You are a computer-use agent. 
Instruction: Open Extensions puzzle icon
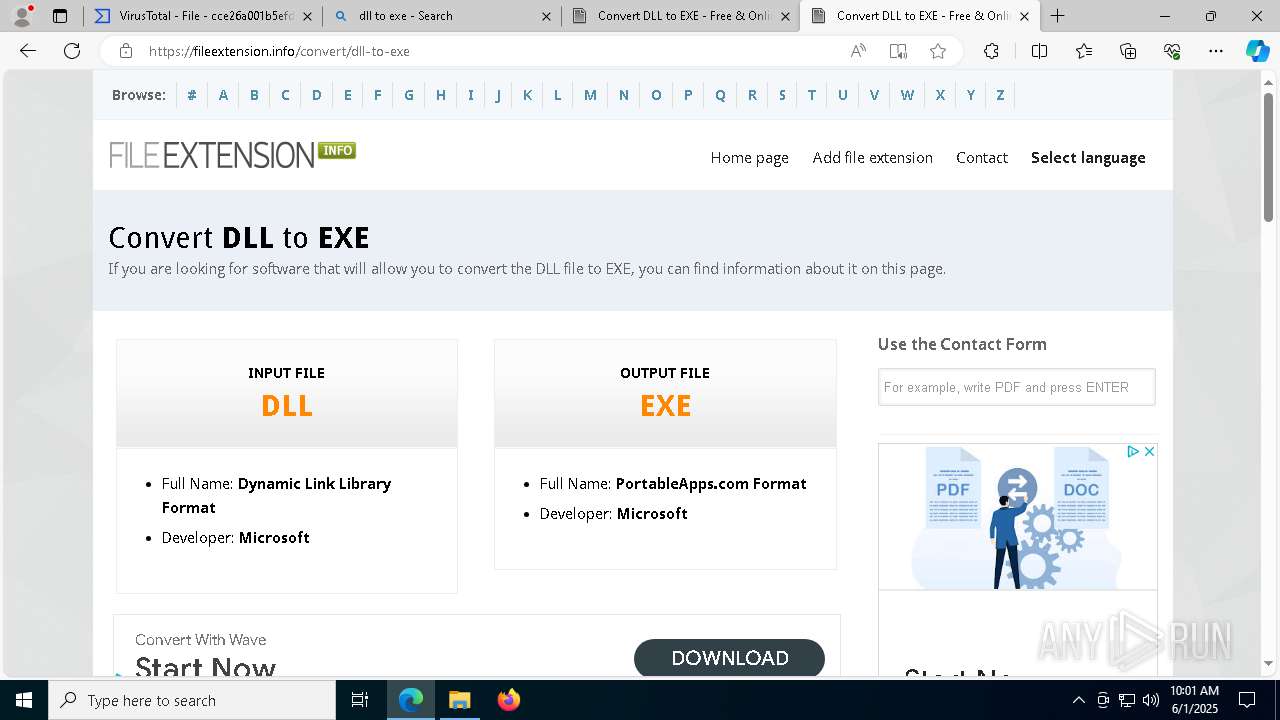991,51
